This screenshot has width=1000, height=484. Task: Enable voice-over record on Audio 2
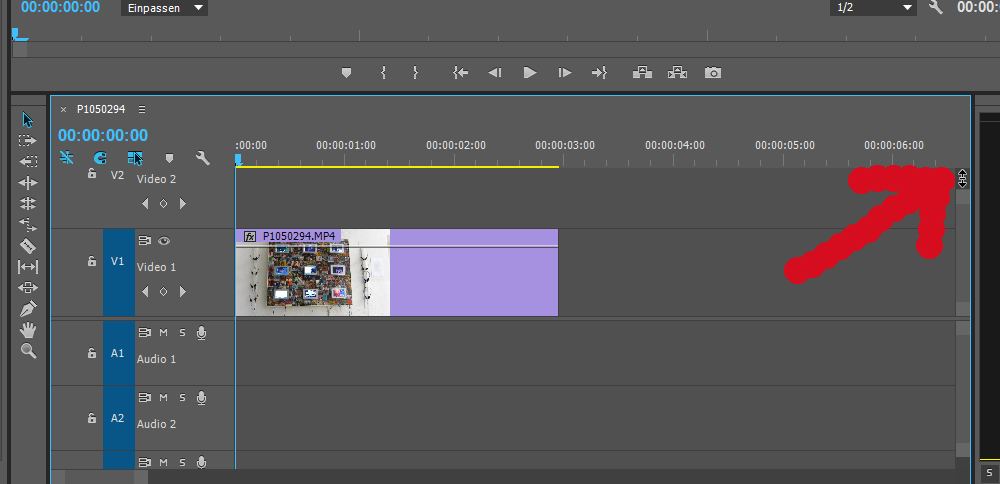(x=202, y=398)
